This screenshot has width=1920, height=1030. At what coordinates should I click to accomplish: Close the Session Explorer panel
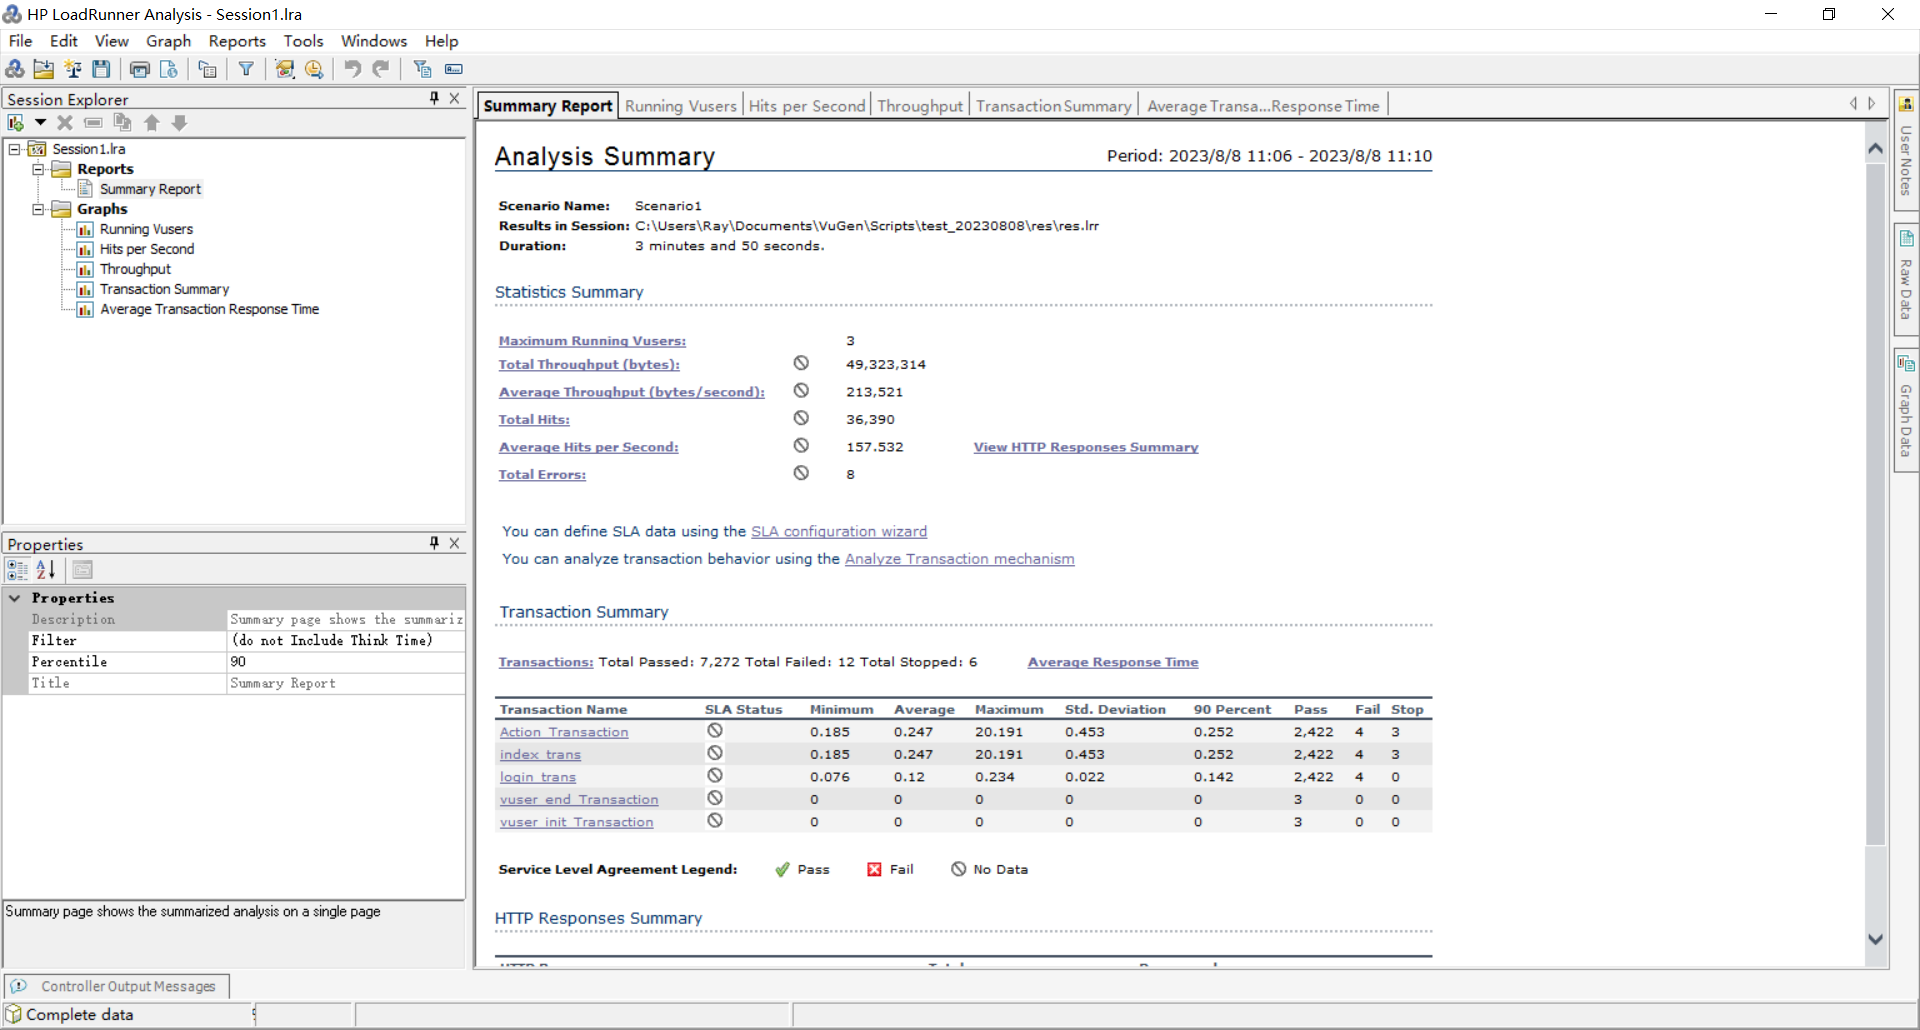455,98
